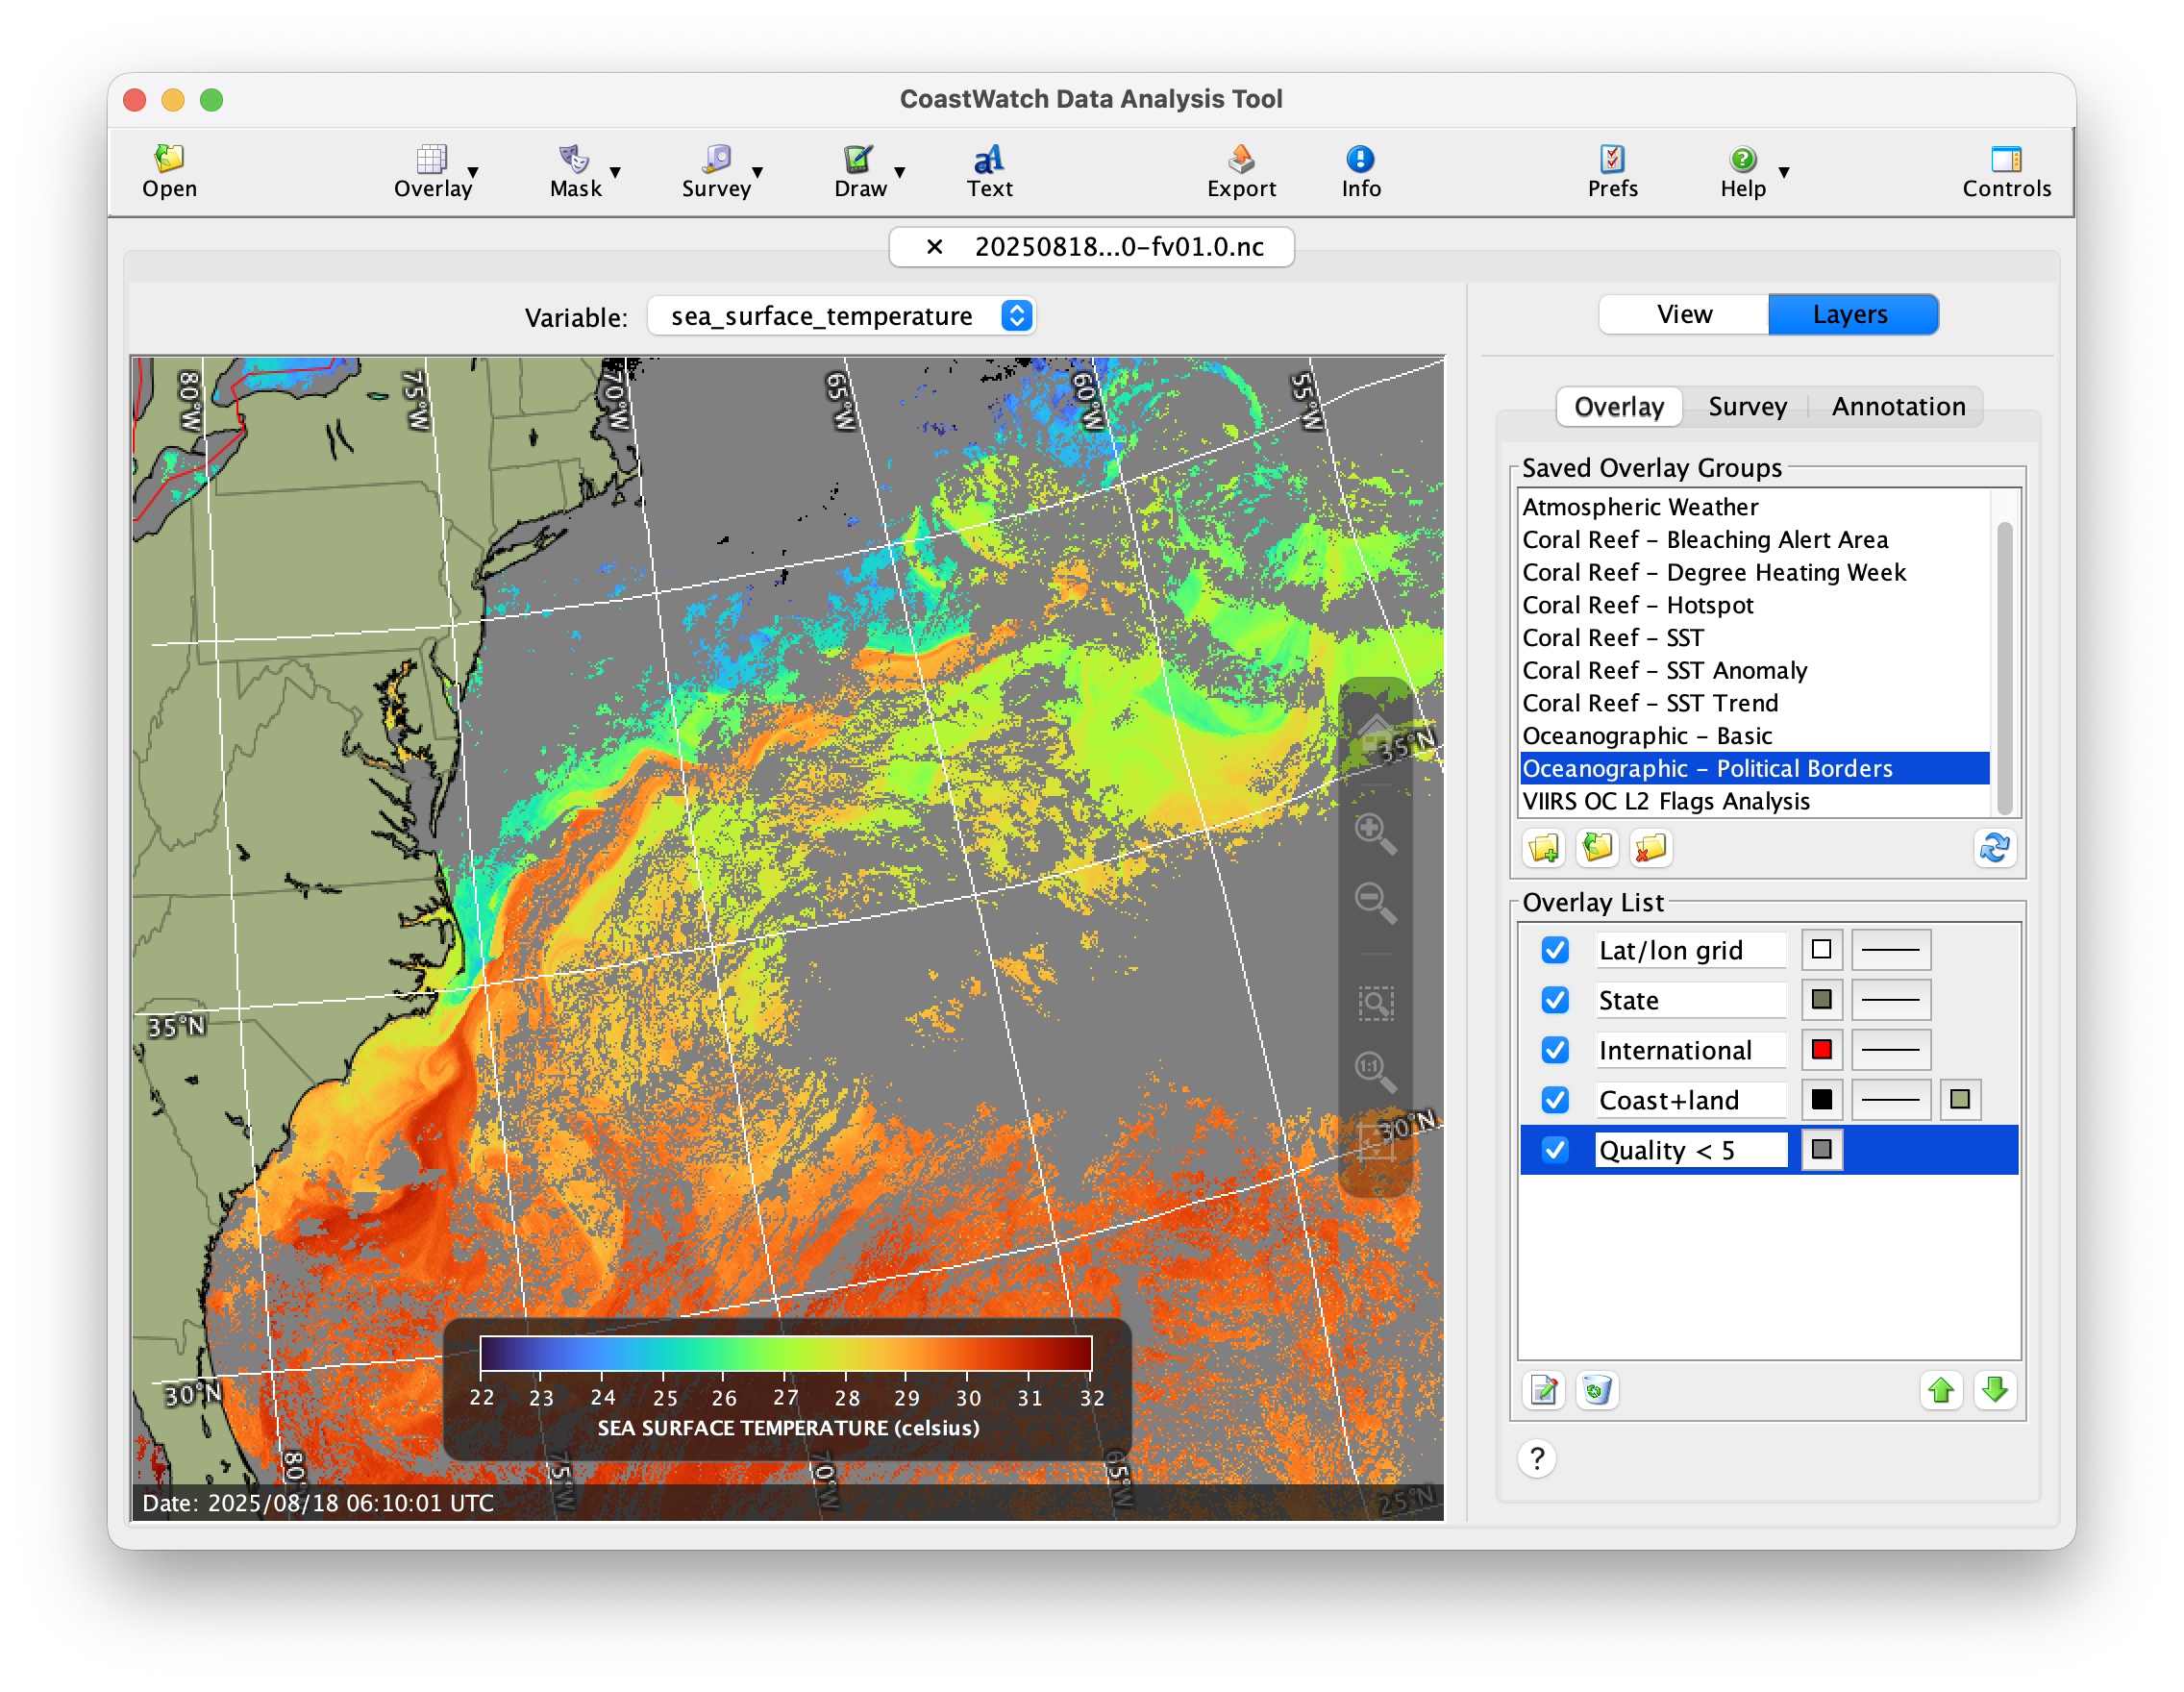Expand the Survey toolbar dropdown arrow

click(758, 172)
